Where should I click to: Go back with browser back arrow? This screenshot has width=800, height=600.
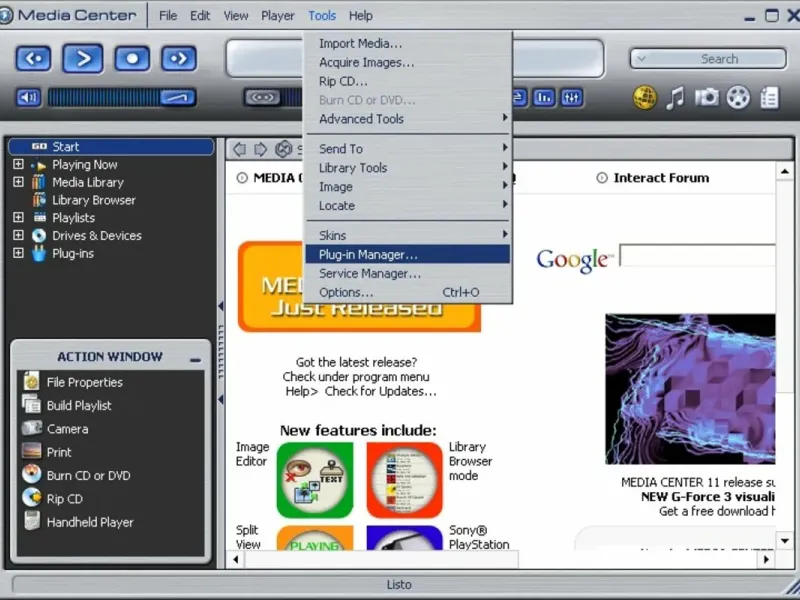click(239, 149)
